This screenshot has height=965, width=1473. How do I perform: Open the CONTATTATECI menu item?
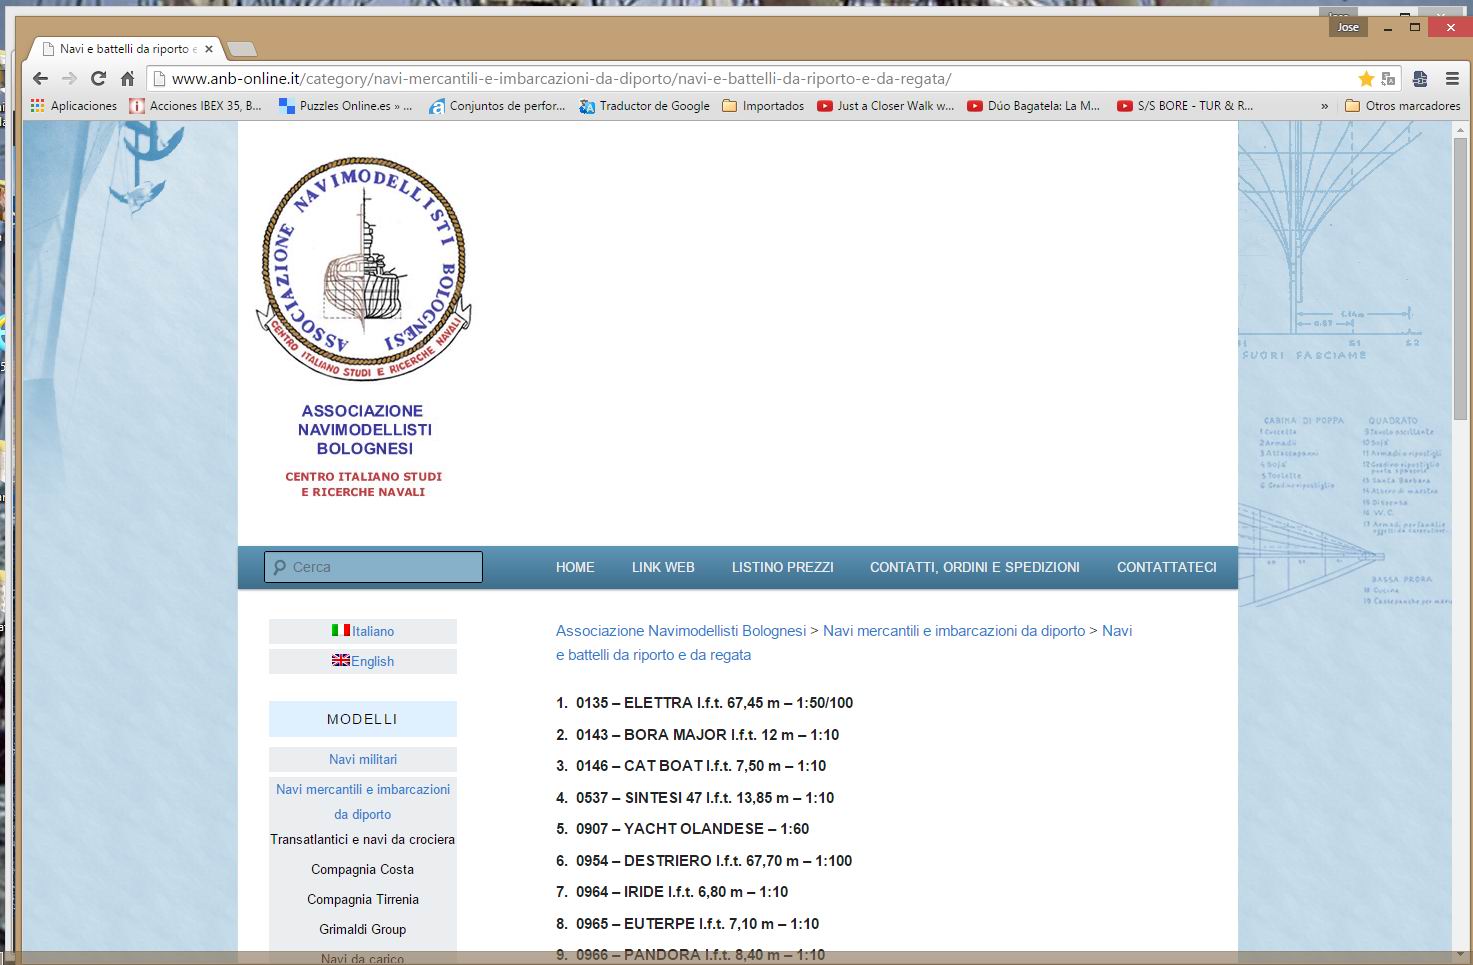tap(1167, 567)
